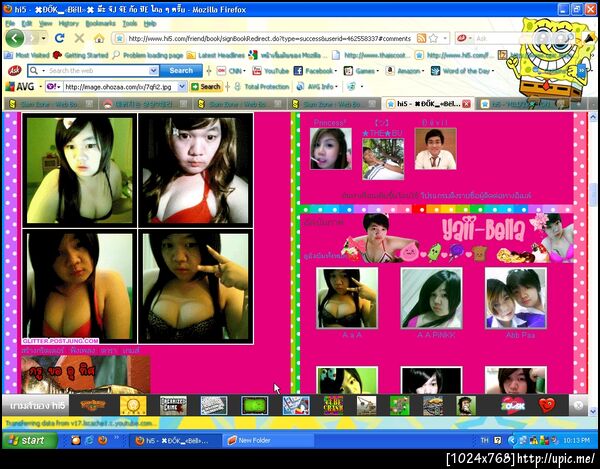Screen dimensions: 600x469
Task: Launch the keyboard game icon in hi5 bar
Action: click(x=214, y=405)
